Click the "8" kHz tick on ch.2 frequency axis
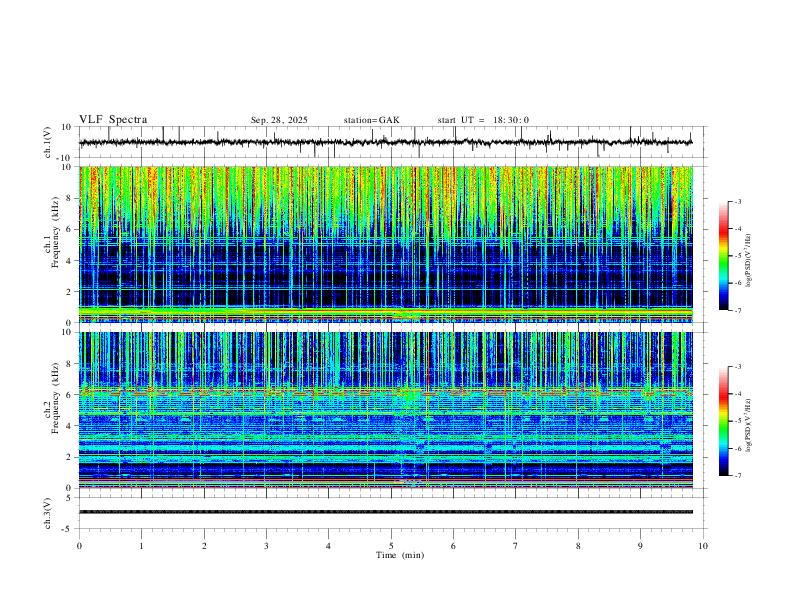Screen dimensions: 792x612 (71, 364)
